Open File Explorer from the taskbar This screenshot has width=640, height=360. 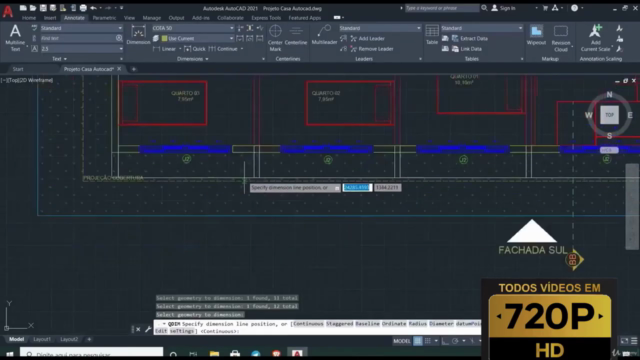[x=214, y=354]
